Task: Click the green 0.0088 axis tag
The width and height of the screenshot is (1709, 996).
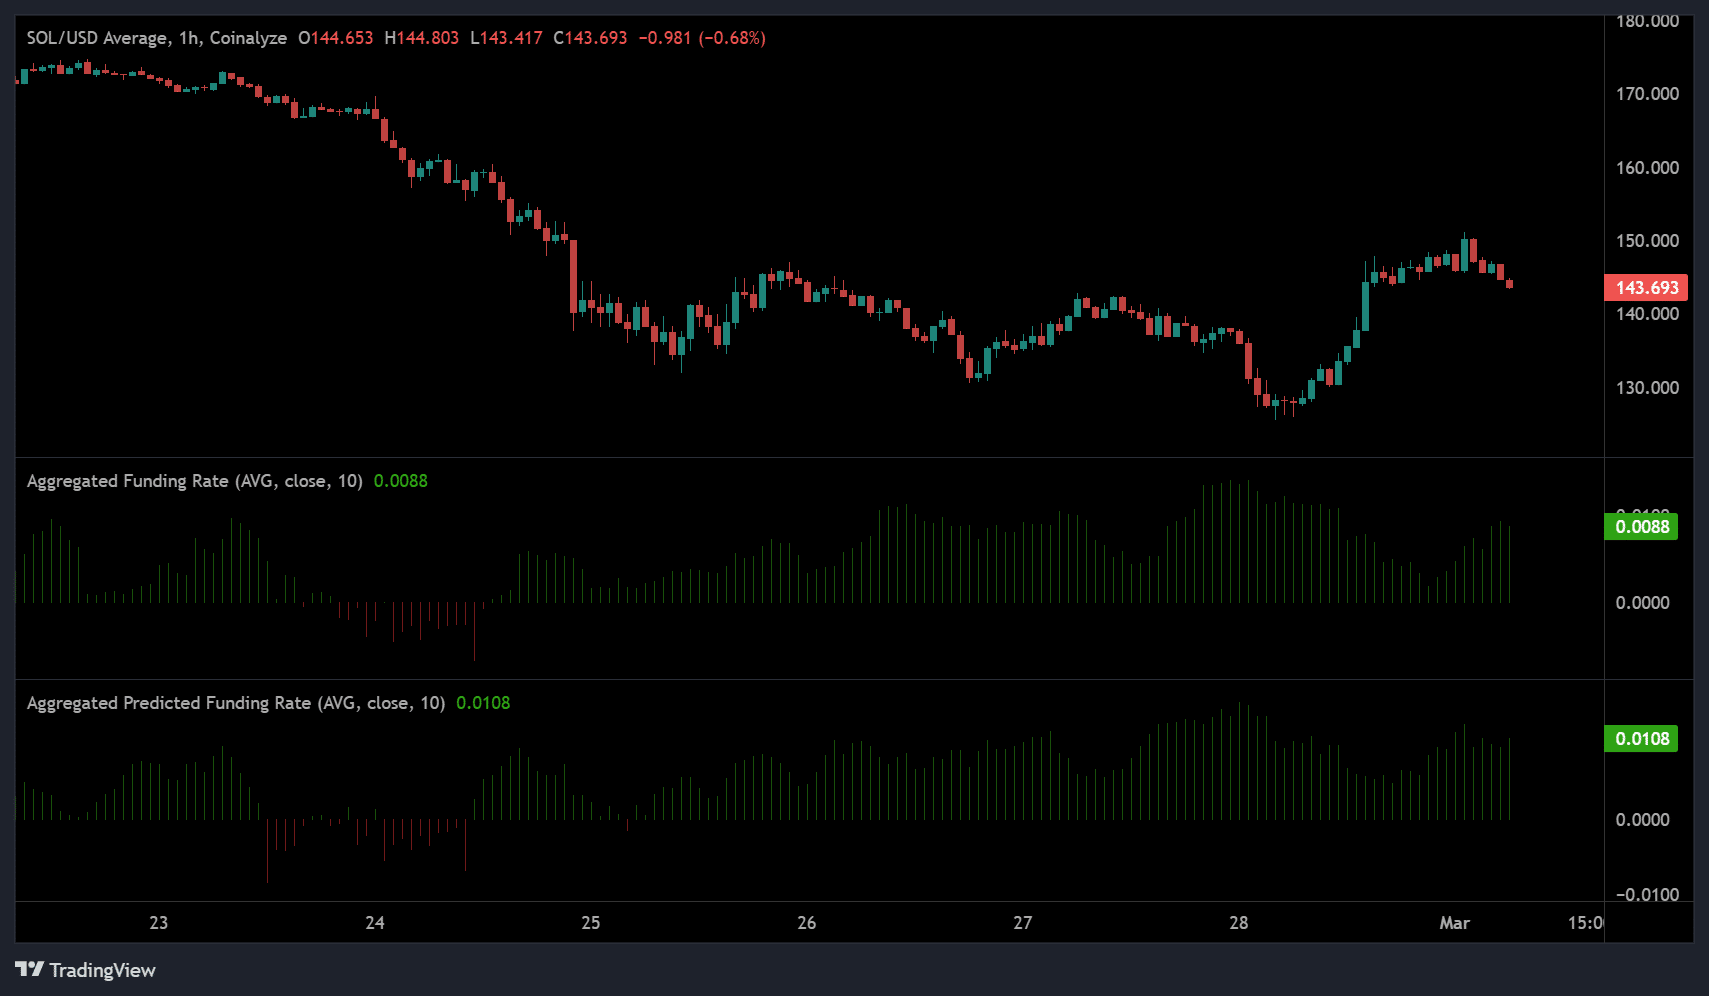Action: click(1642, 527)
